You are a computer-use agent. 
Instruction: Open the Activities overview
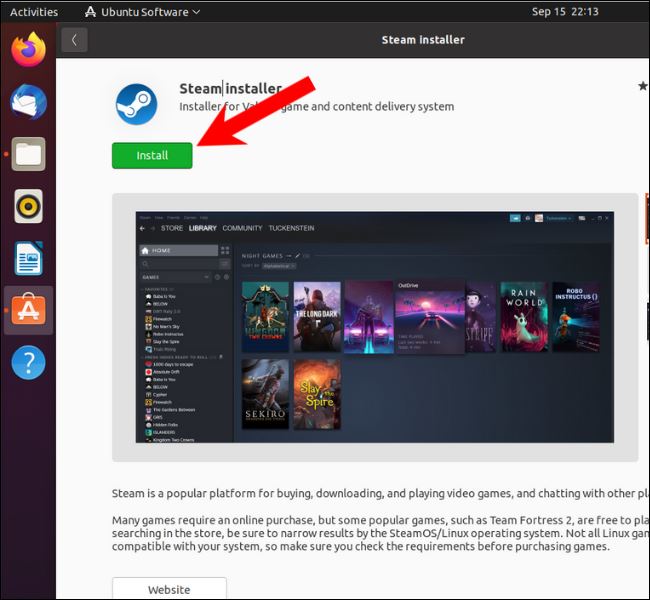click(x=34, y=12)
